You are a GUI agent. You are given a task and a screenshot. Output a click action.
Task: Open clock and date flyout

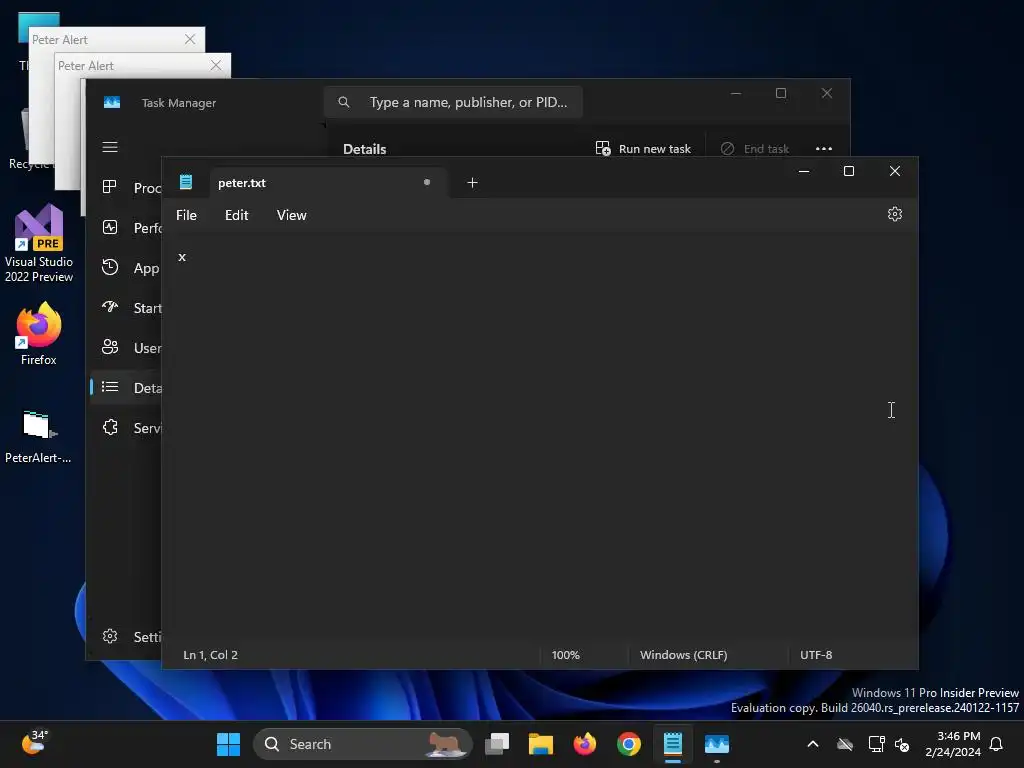[953, 744]
